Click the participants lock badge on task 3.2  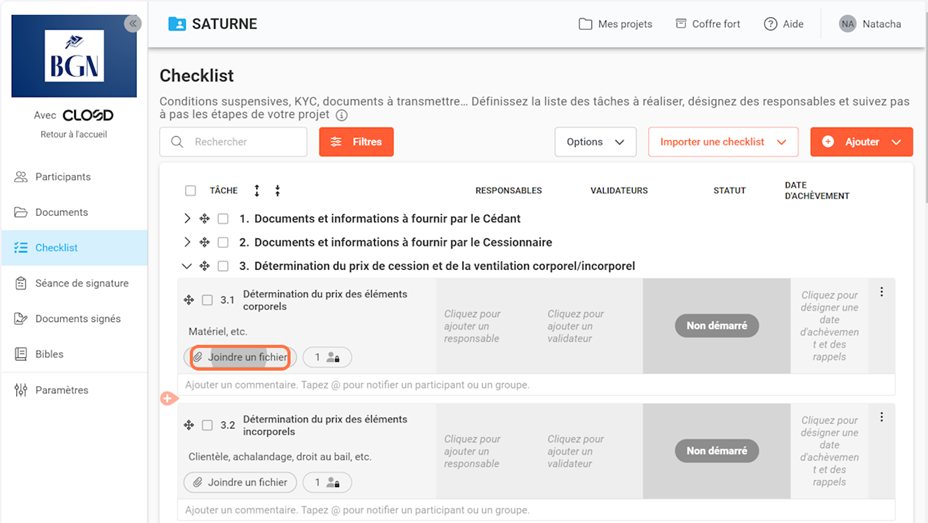(x=327, y=482)
